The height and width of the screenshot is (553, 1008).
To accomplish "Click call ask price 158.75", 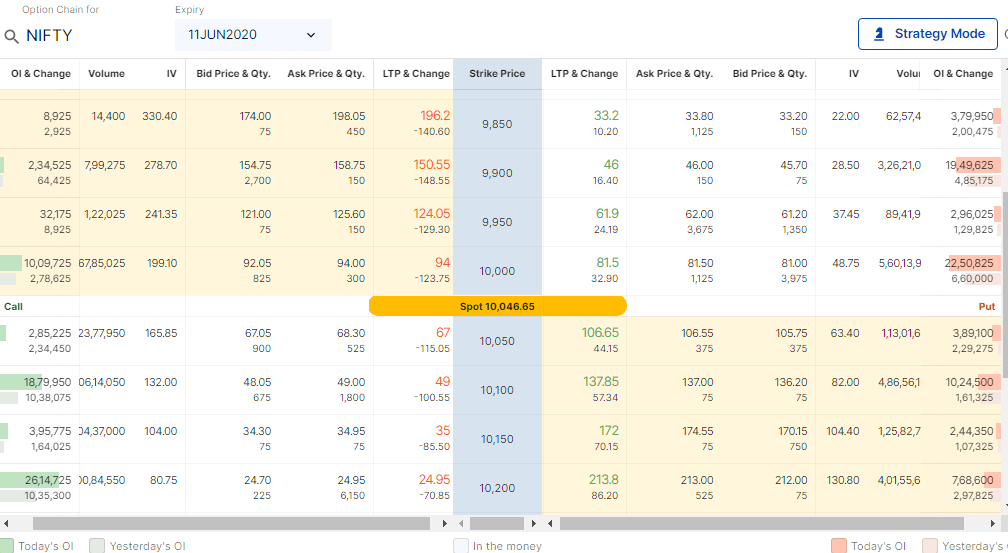I will 349,165.
